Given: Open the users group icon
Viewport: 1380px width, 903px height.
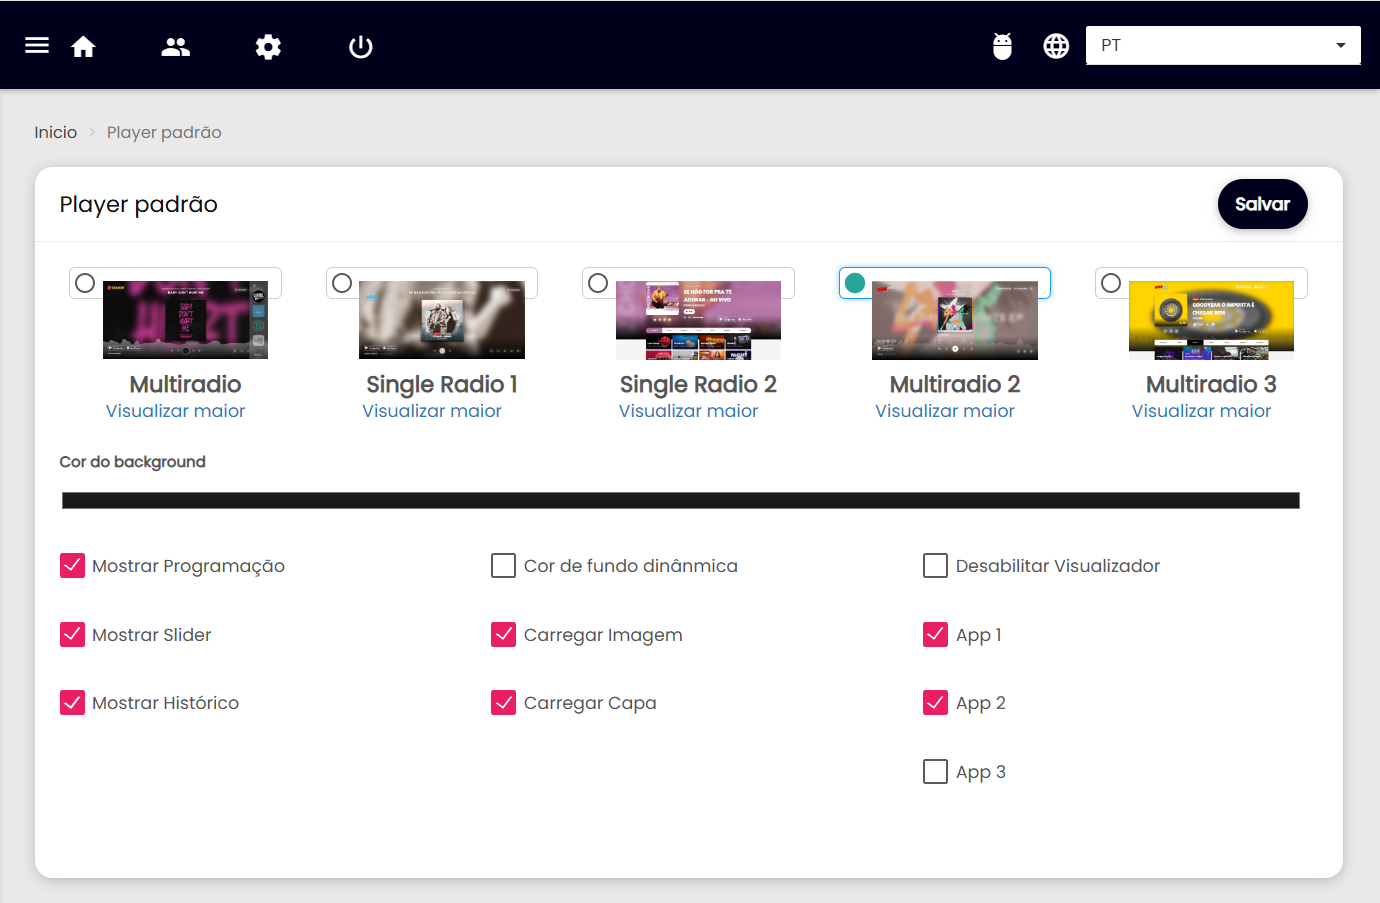Looking at the screenshot, I should pyautogui.click(x=176, y=47).
